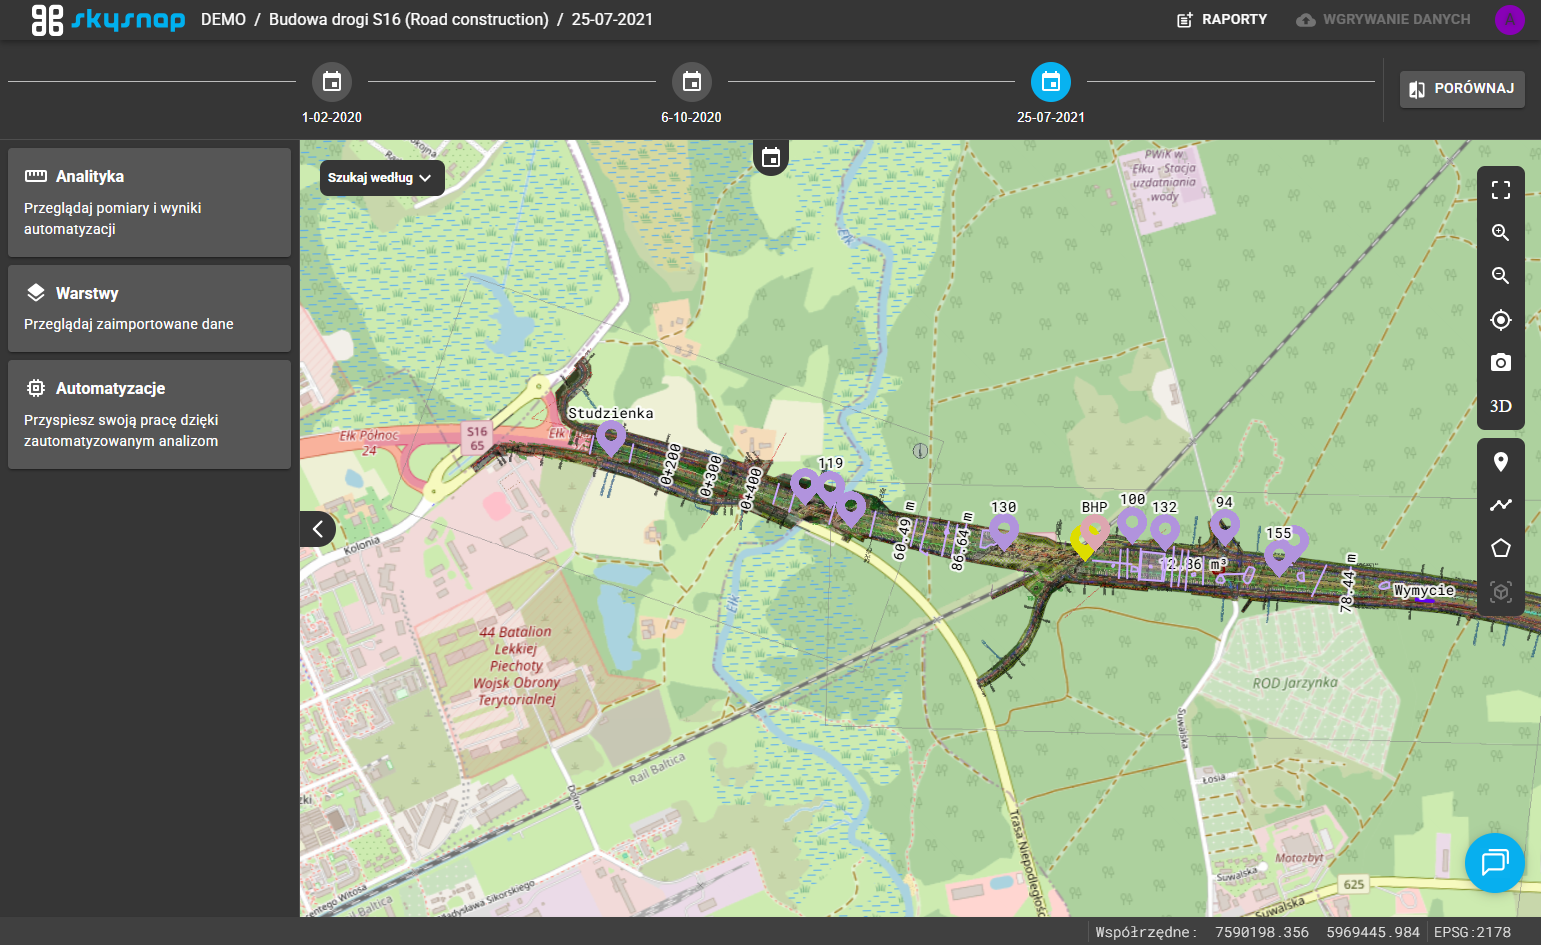Click the DEMO breadcrumb link

[223, 20]
